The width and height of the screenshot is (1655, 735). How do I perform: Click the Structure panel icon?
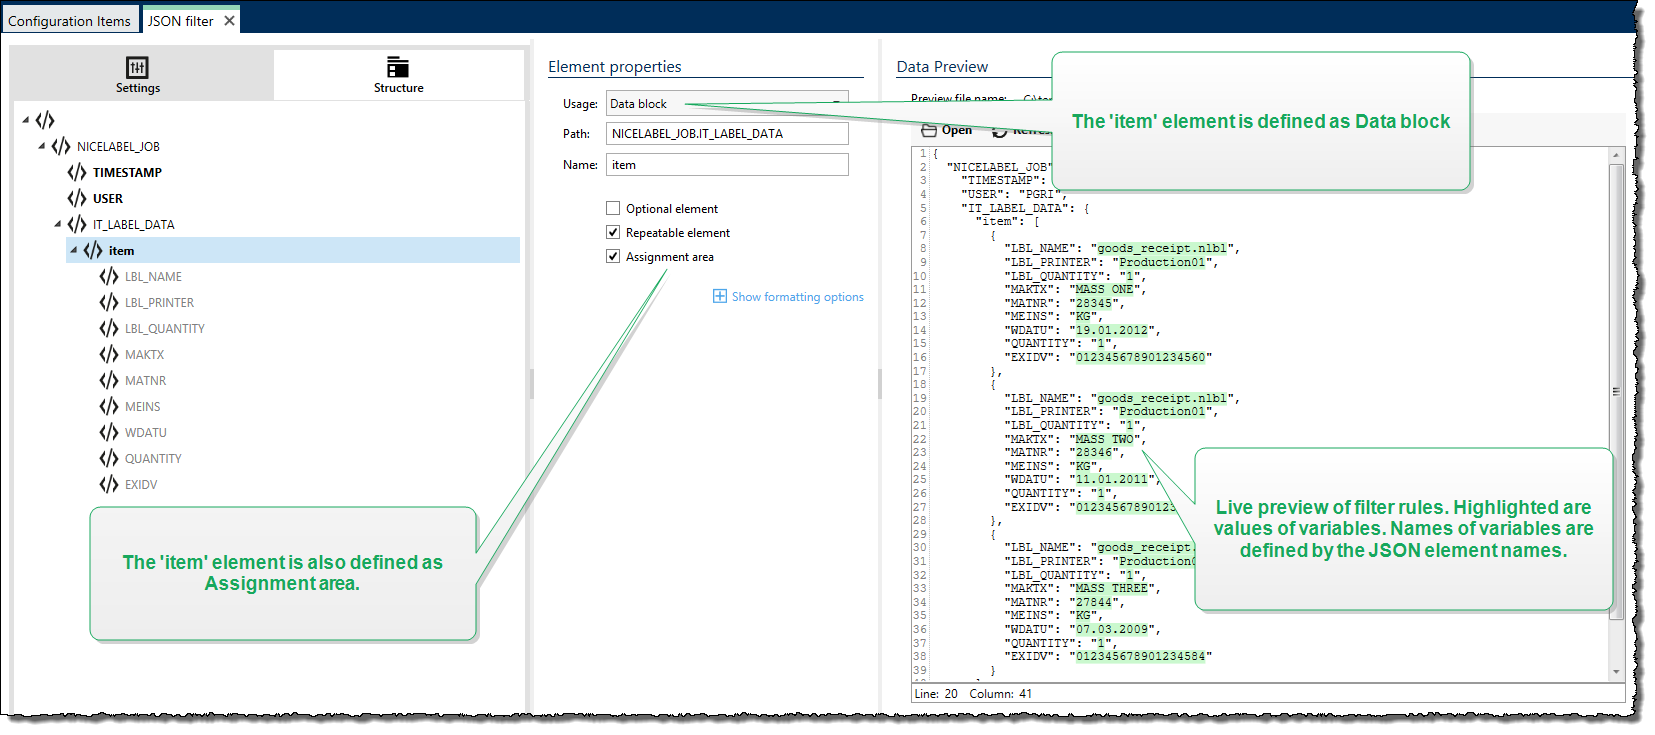(398, 67)
